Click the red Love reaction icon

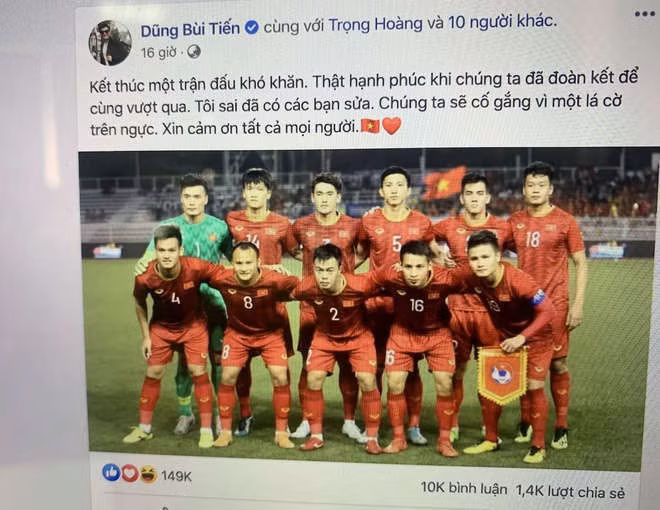[130, 474]
